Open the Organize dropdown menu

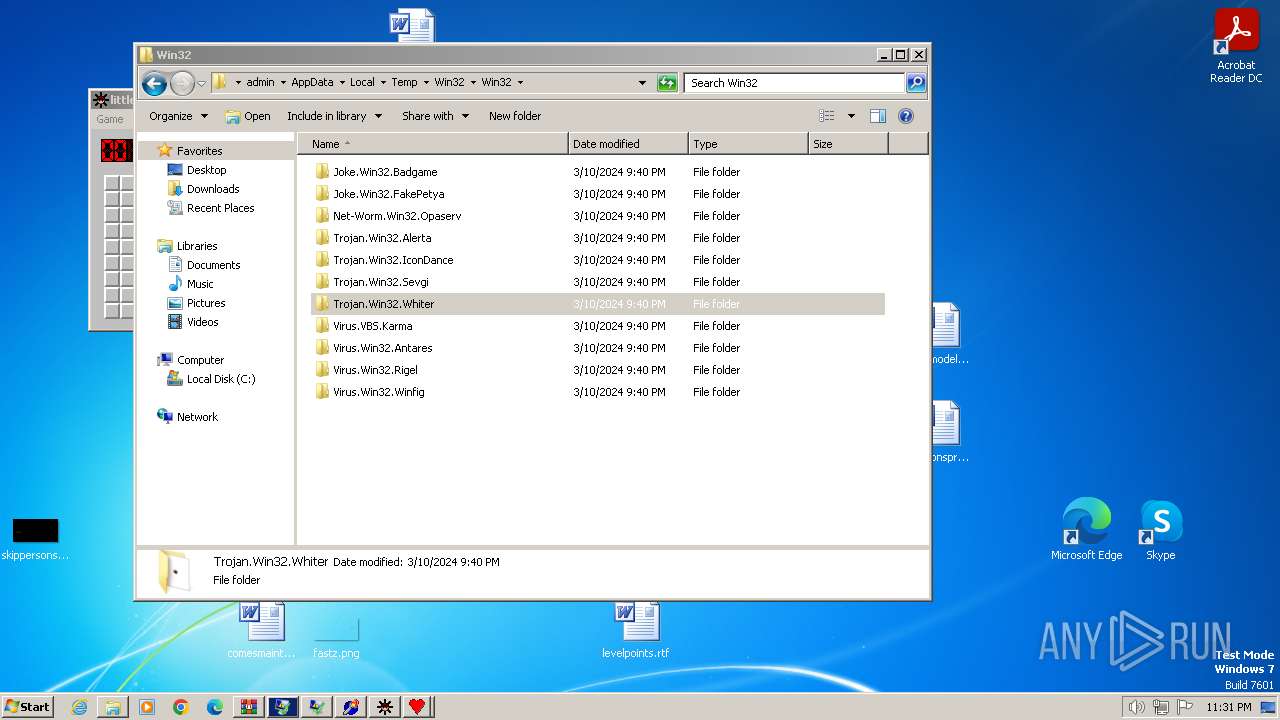[178, 116]
